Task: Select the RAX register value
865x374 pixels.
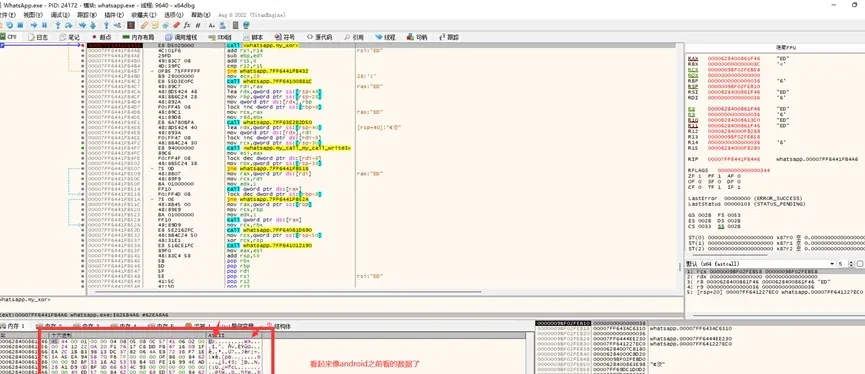Action: pos(733,58)
